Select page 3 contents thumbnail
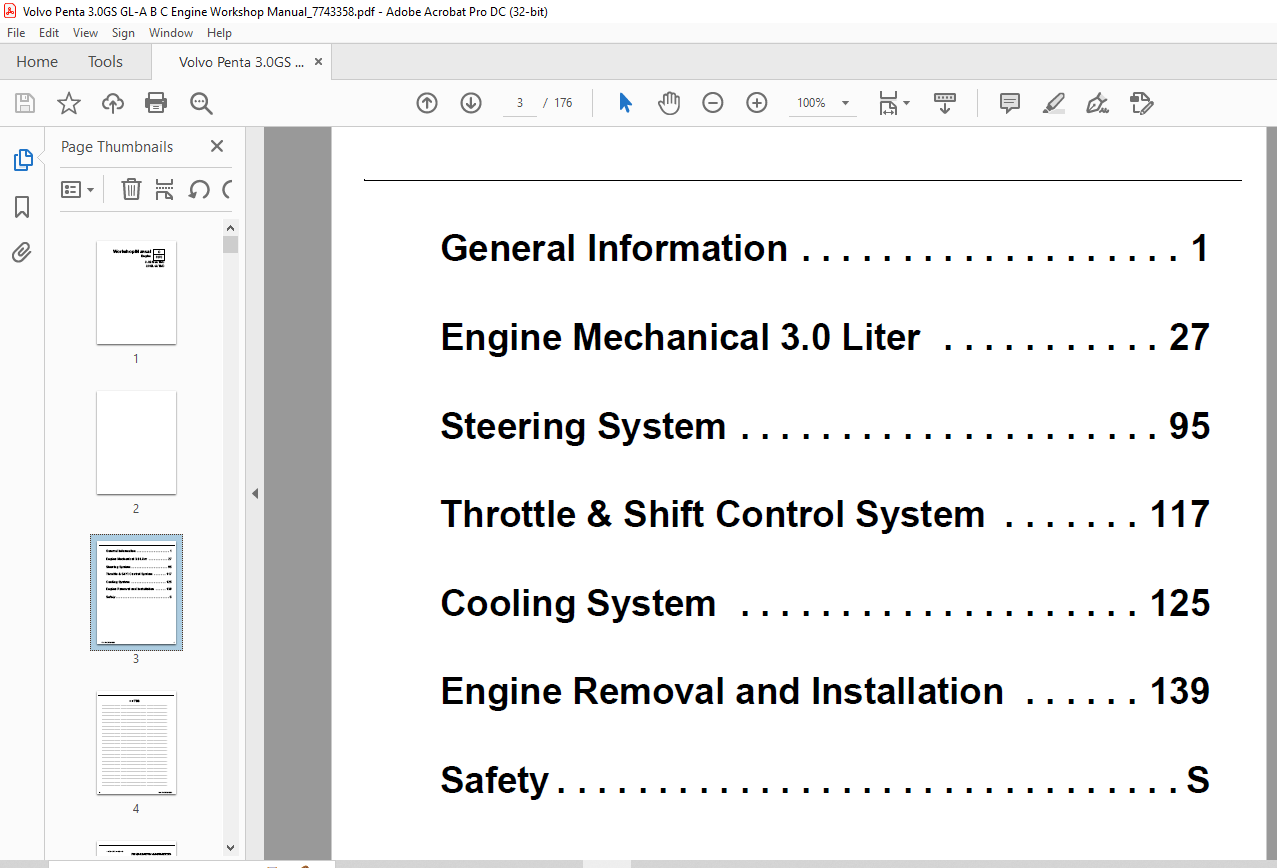Screen dimensions: 1277x868 tap(136, 592)
